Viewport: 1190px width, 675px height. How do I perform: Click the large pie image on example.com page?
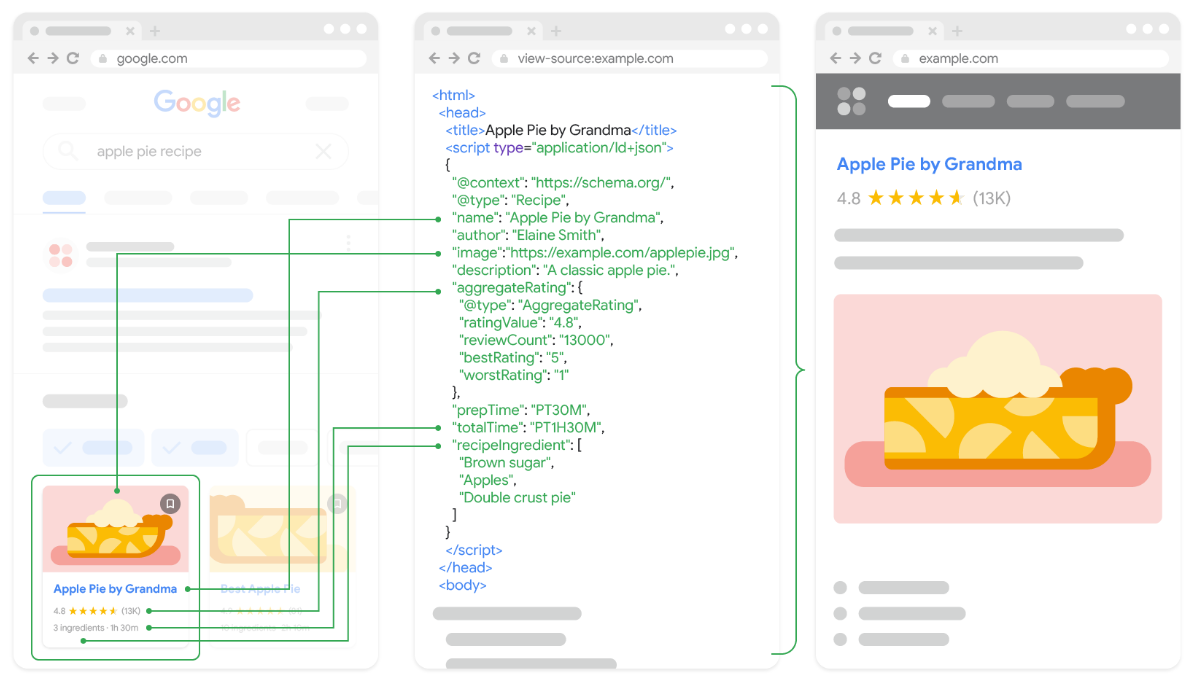997,408
